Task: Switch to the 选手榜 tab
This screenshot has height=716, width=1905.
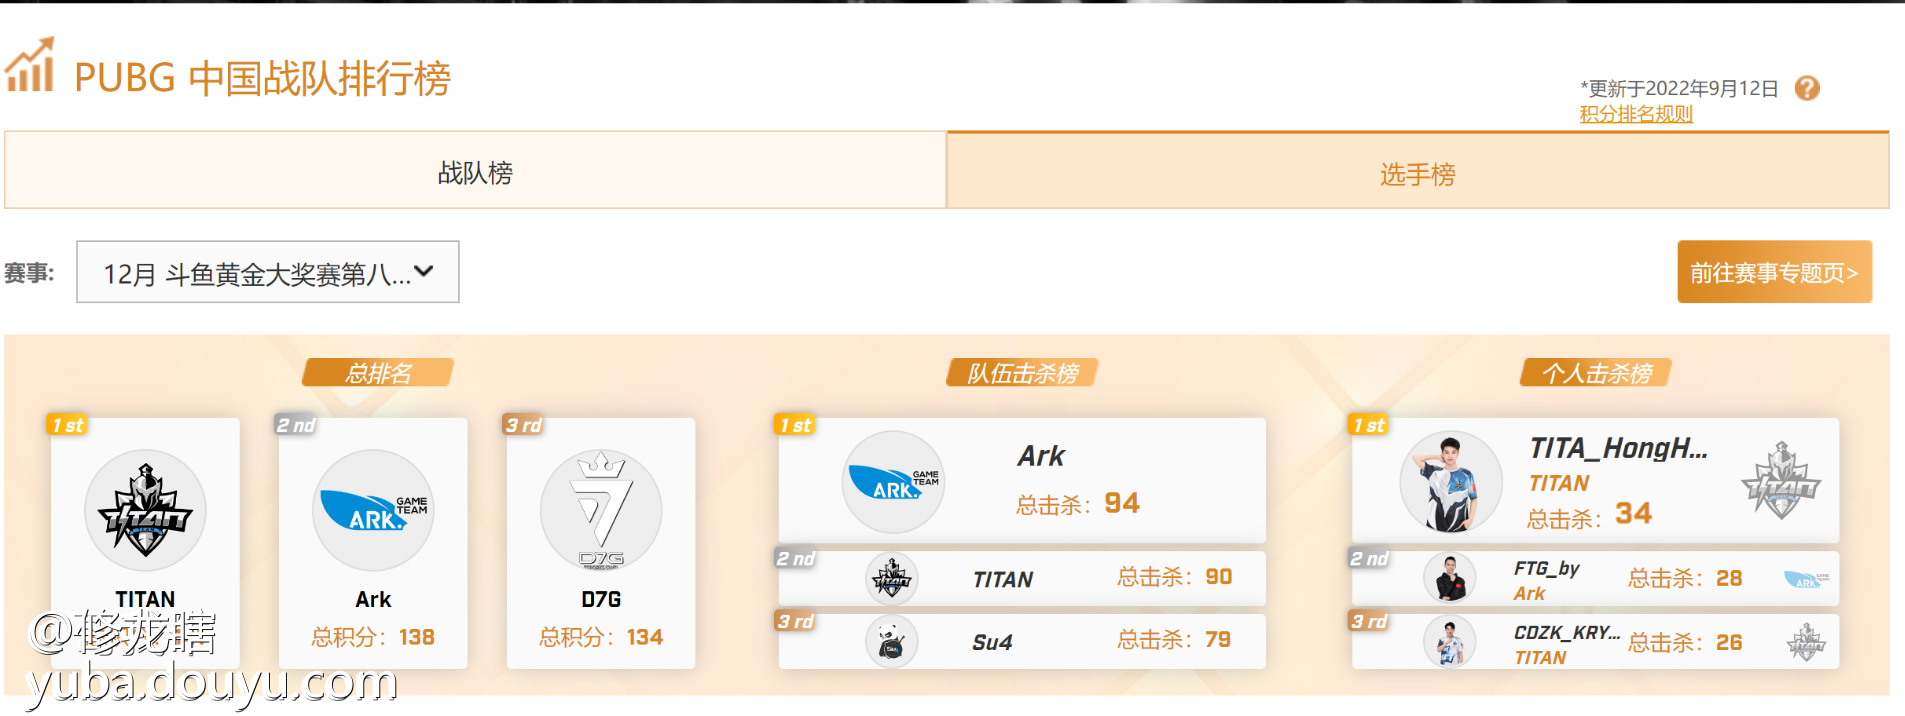Action: 1418,170
